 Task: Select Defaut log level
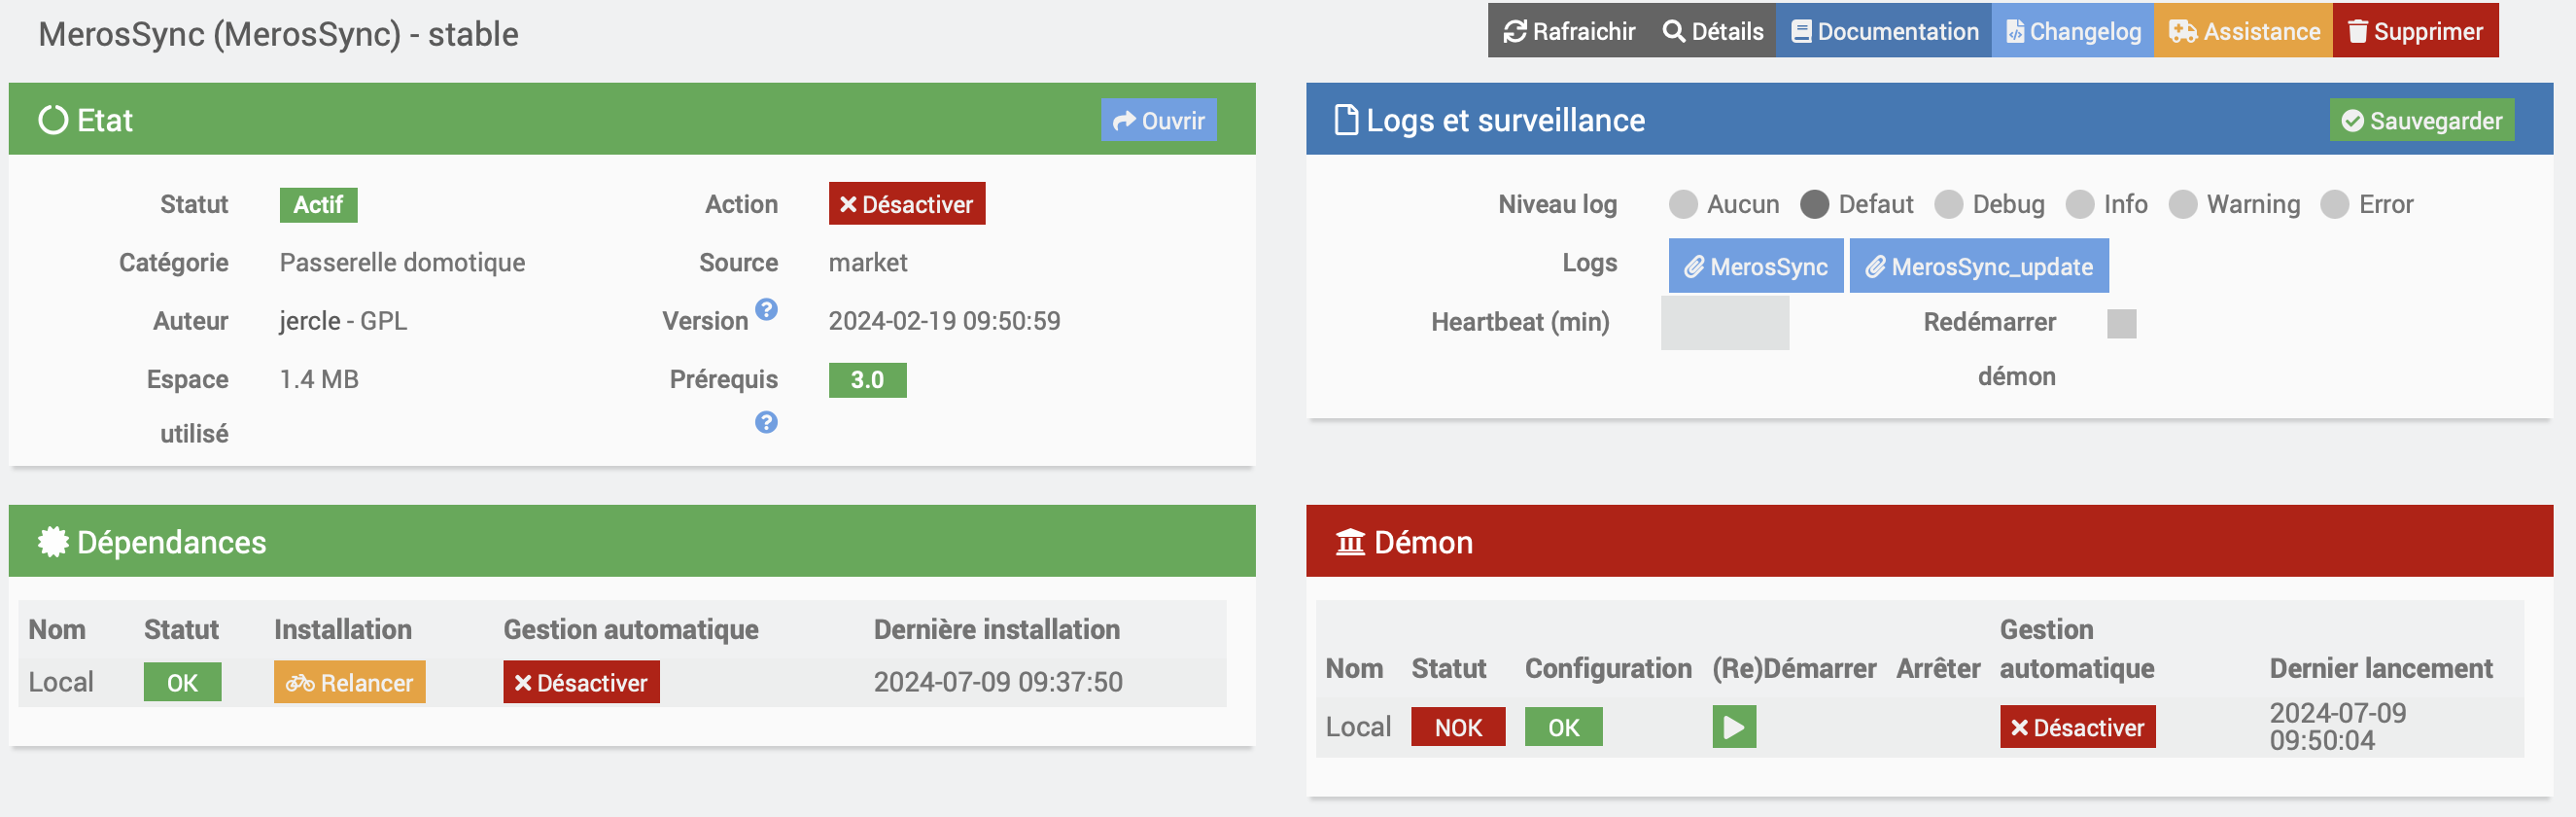(x=1815, y=205)
